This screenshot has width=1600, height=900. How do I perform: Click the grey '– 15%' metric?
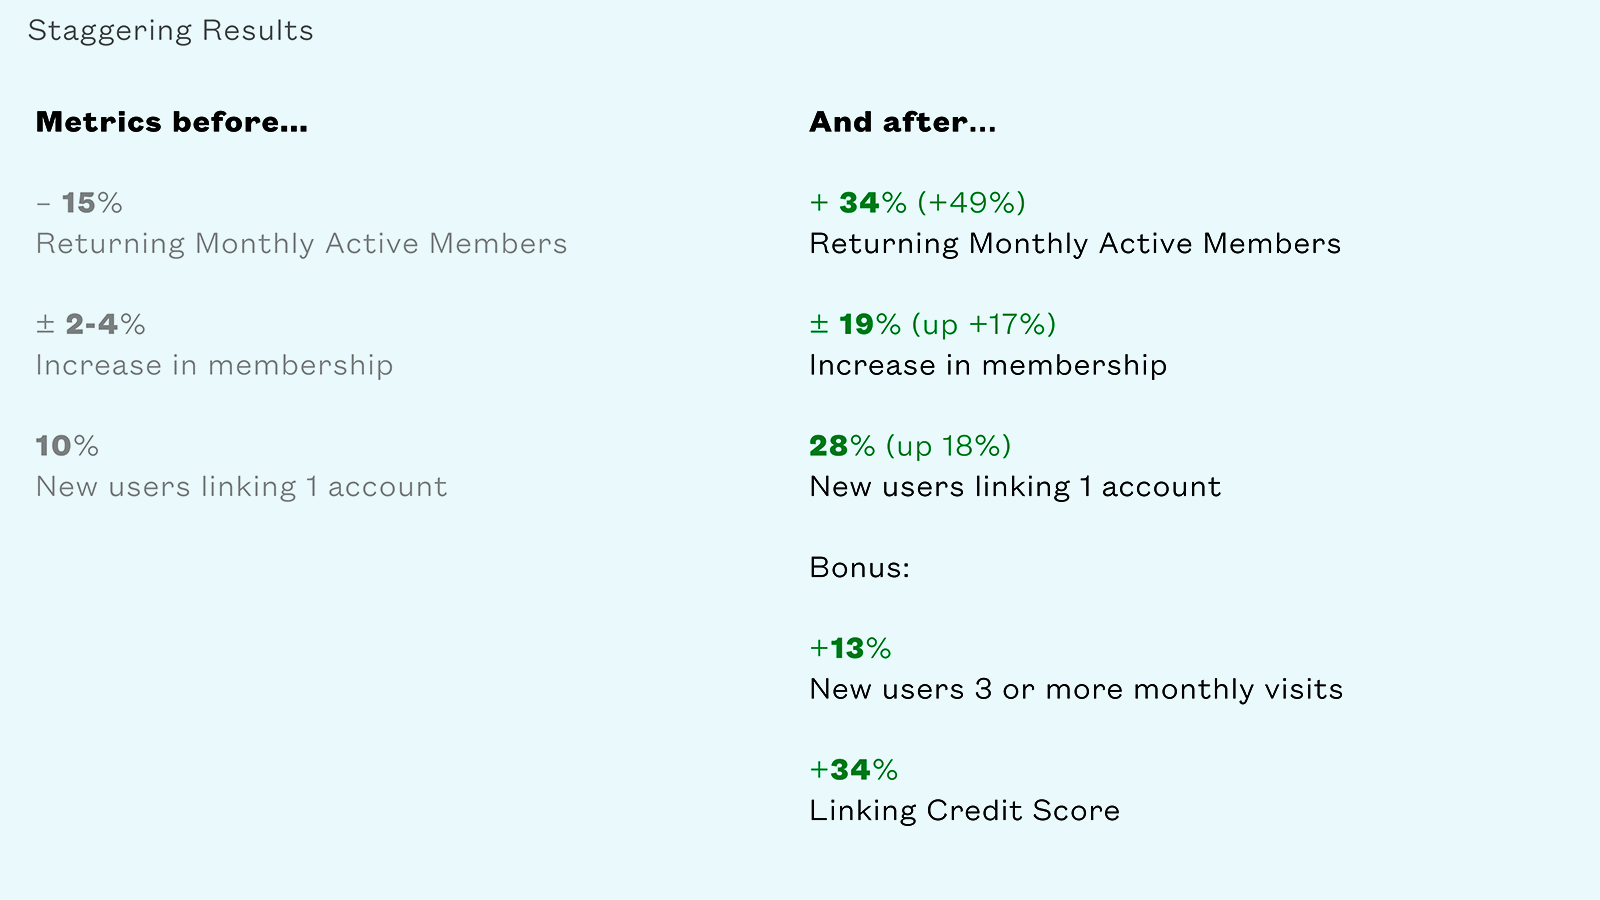[x=79, y=203]
